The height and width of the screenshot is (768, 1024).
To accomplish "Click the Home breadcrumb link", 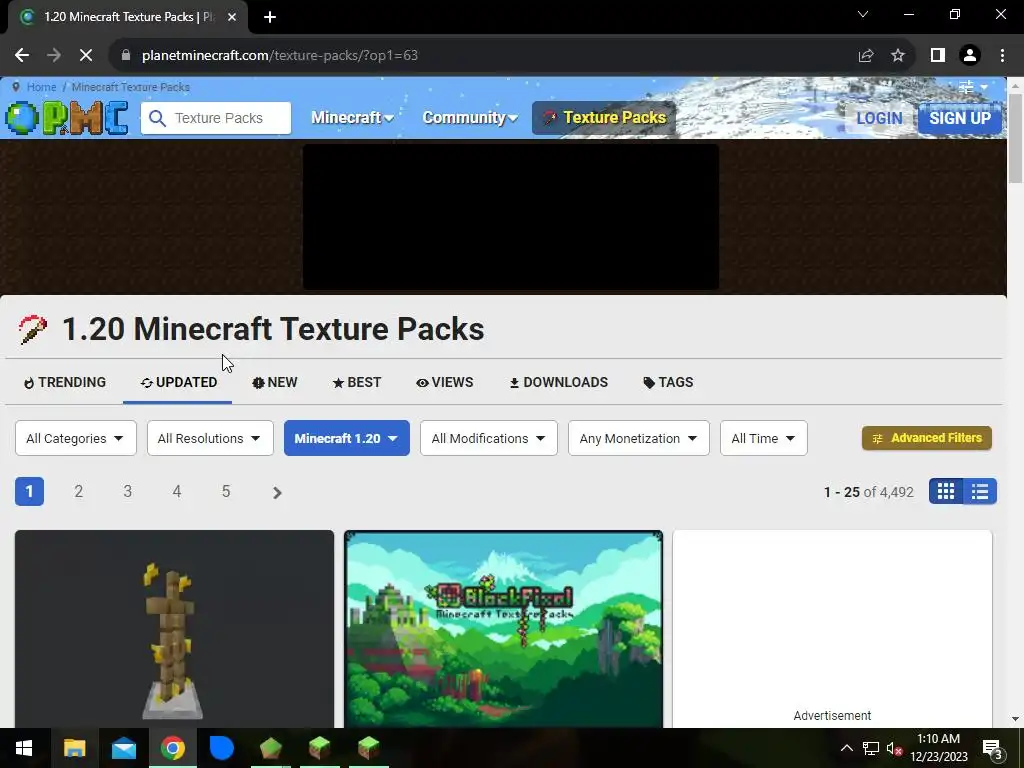I will pyautogui.click(x=41, y=87).
